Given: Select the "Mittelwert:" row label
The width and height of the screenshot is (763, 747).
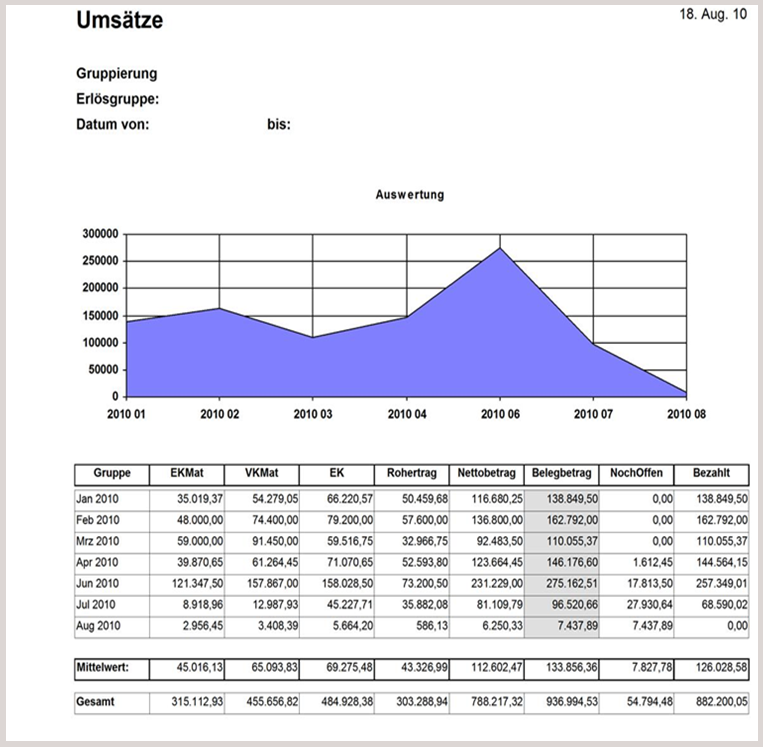Looking at the screenshot, I should click(106, 665).
